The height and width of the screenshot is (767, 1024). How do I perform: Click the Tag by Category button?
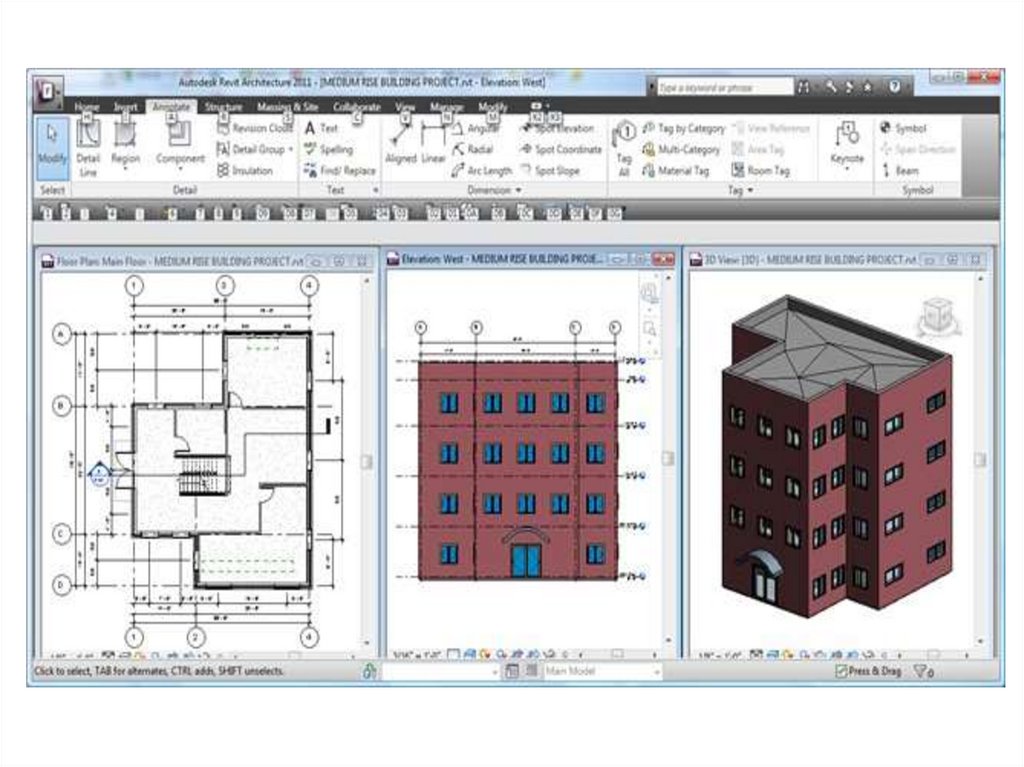pos(683,129)
